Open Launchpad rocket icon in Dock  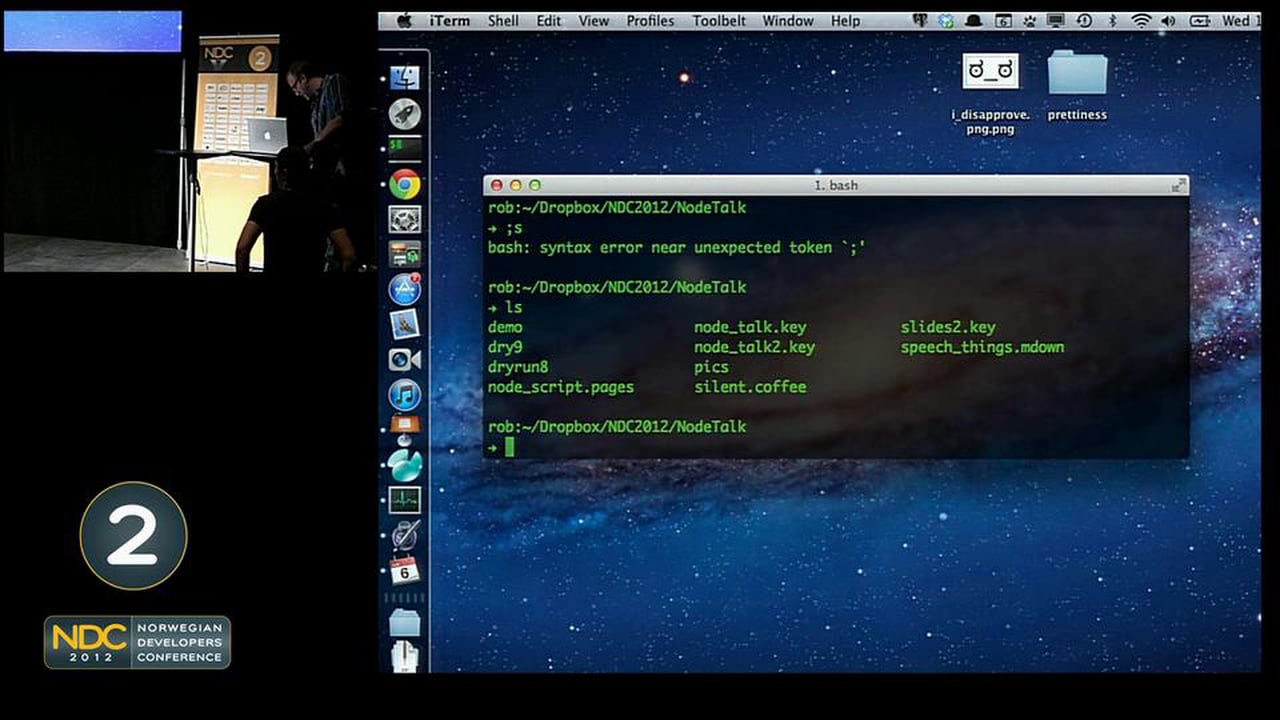pyautogui.click(x=405, y=113)
